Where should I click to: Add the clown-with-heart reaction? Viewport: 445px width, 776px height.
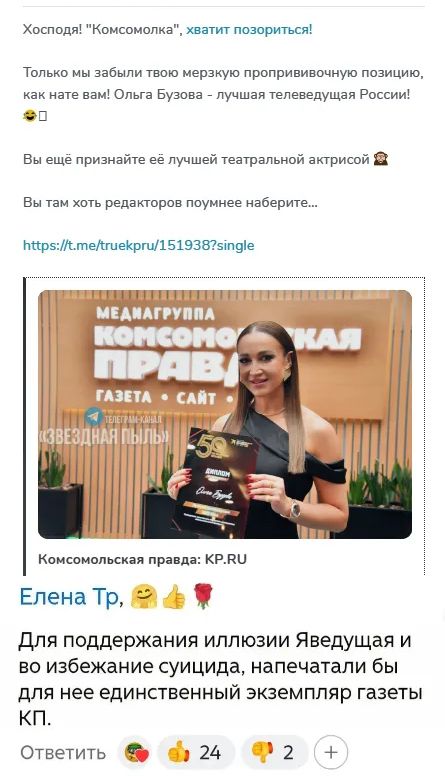click(x=136, y=753)
